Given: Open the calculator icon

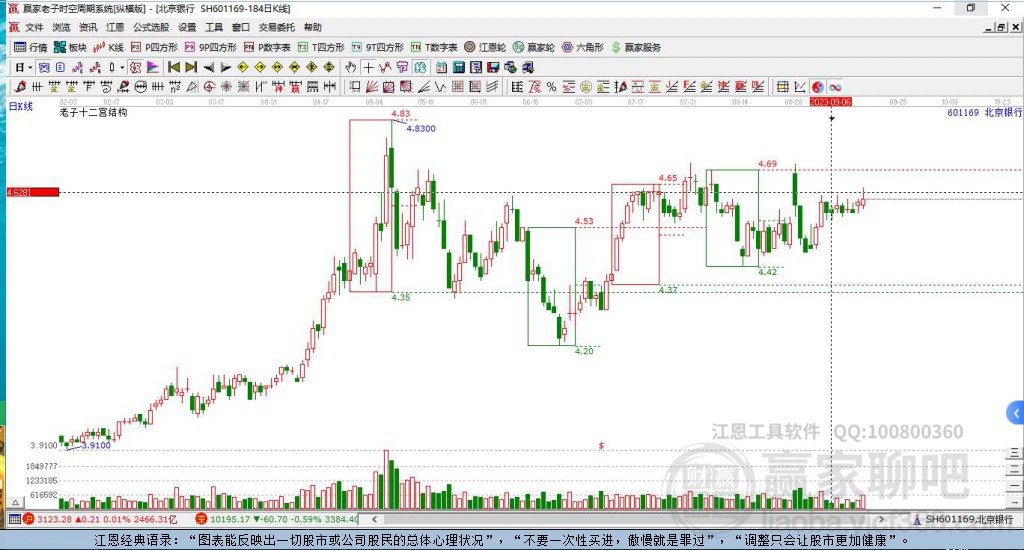Looking at the screenshot, I should (x=458, y=67).
